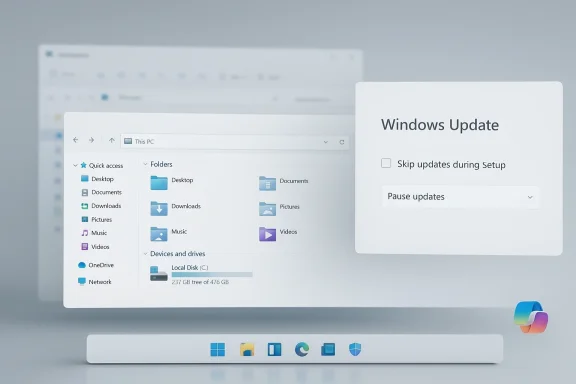Open the Pictures folder icon in Folders
This screenshot has width=576, height=384.
(x=267, y=208)
